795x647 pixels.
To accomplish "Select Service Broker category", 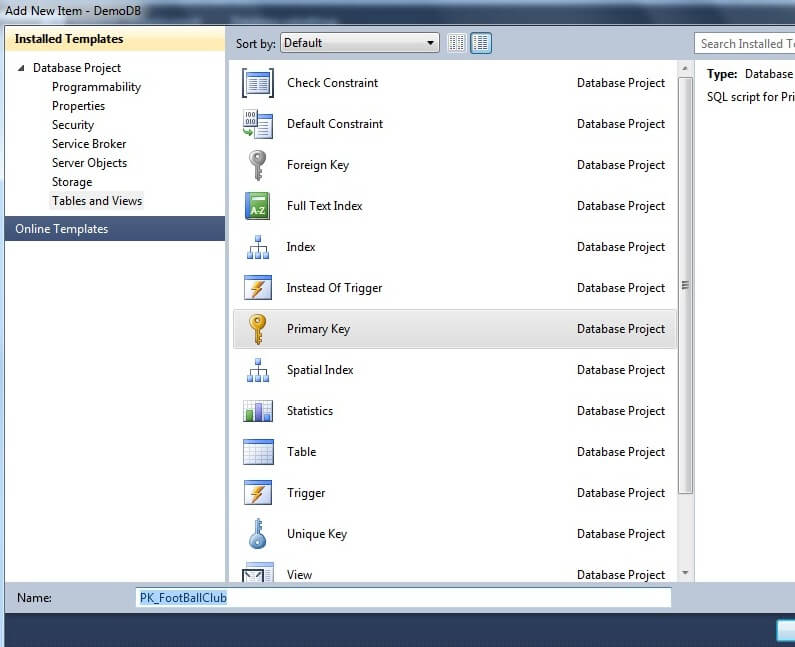I will click(x=89, y=144).
